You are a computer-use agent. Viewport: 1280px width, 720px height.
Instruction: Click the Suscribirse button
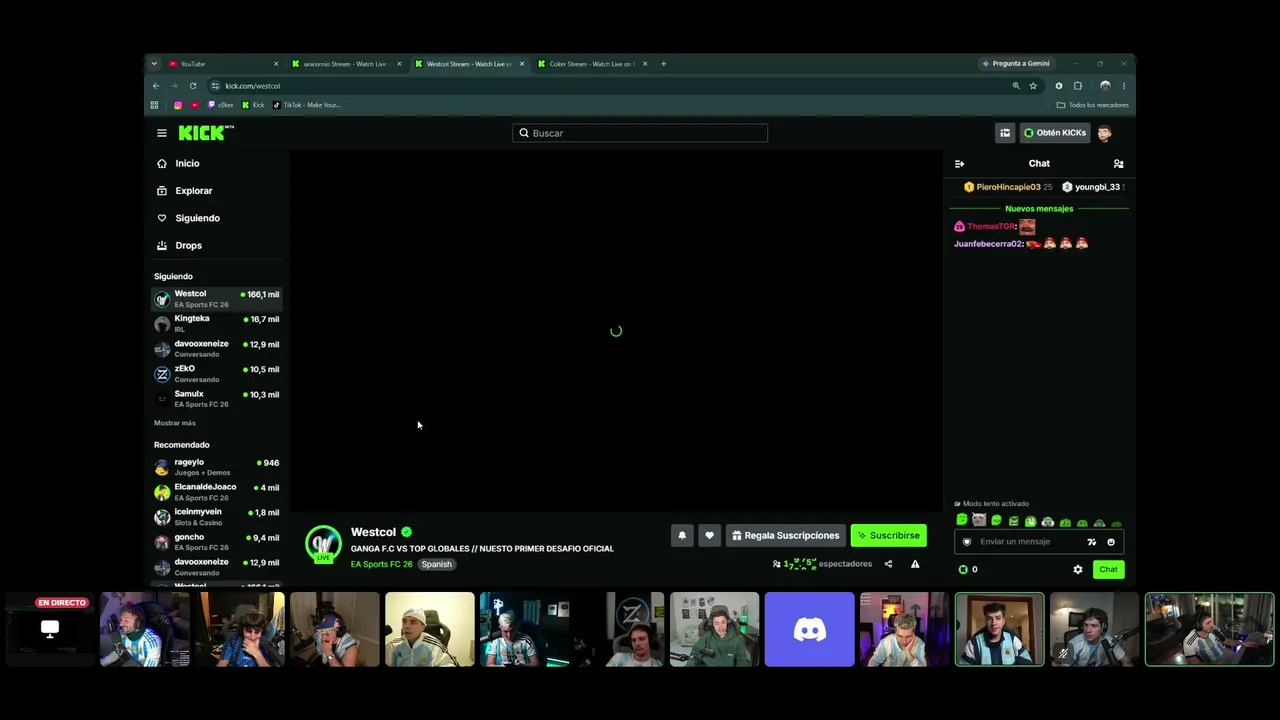tap(888, 535)
